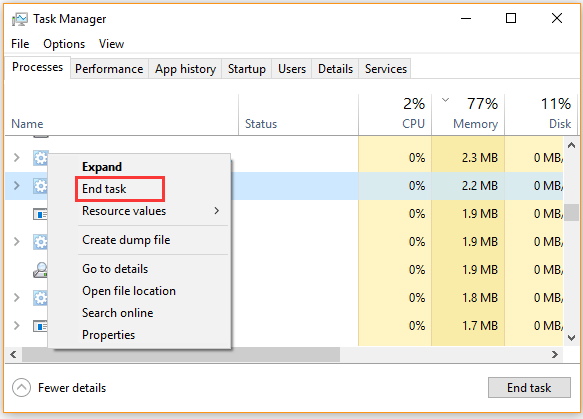Expand the highlighted 2.2 MB process row
The height and width of the screenshot is (419, 583).
[x=16, y=186]
